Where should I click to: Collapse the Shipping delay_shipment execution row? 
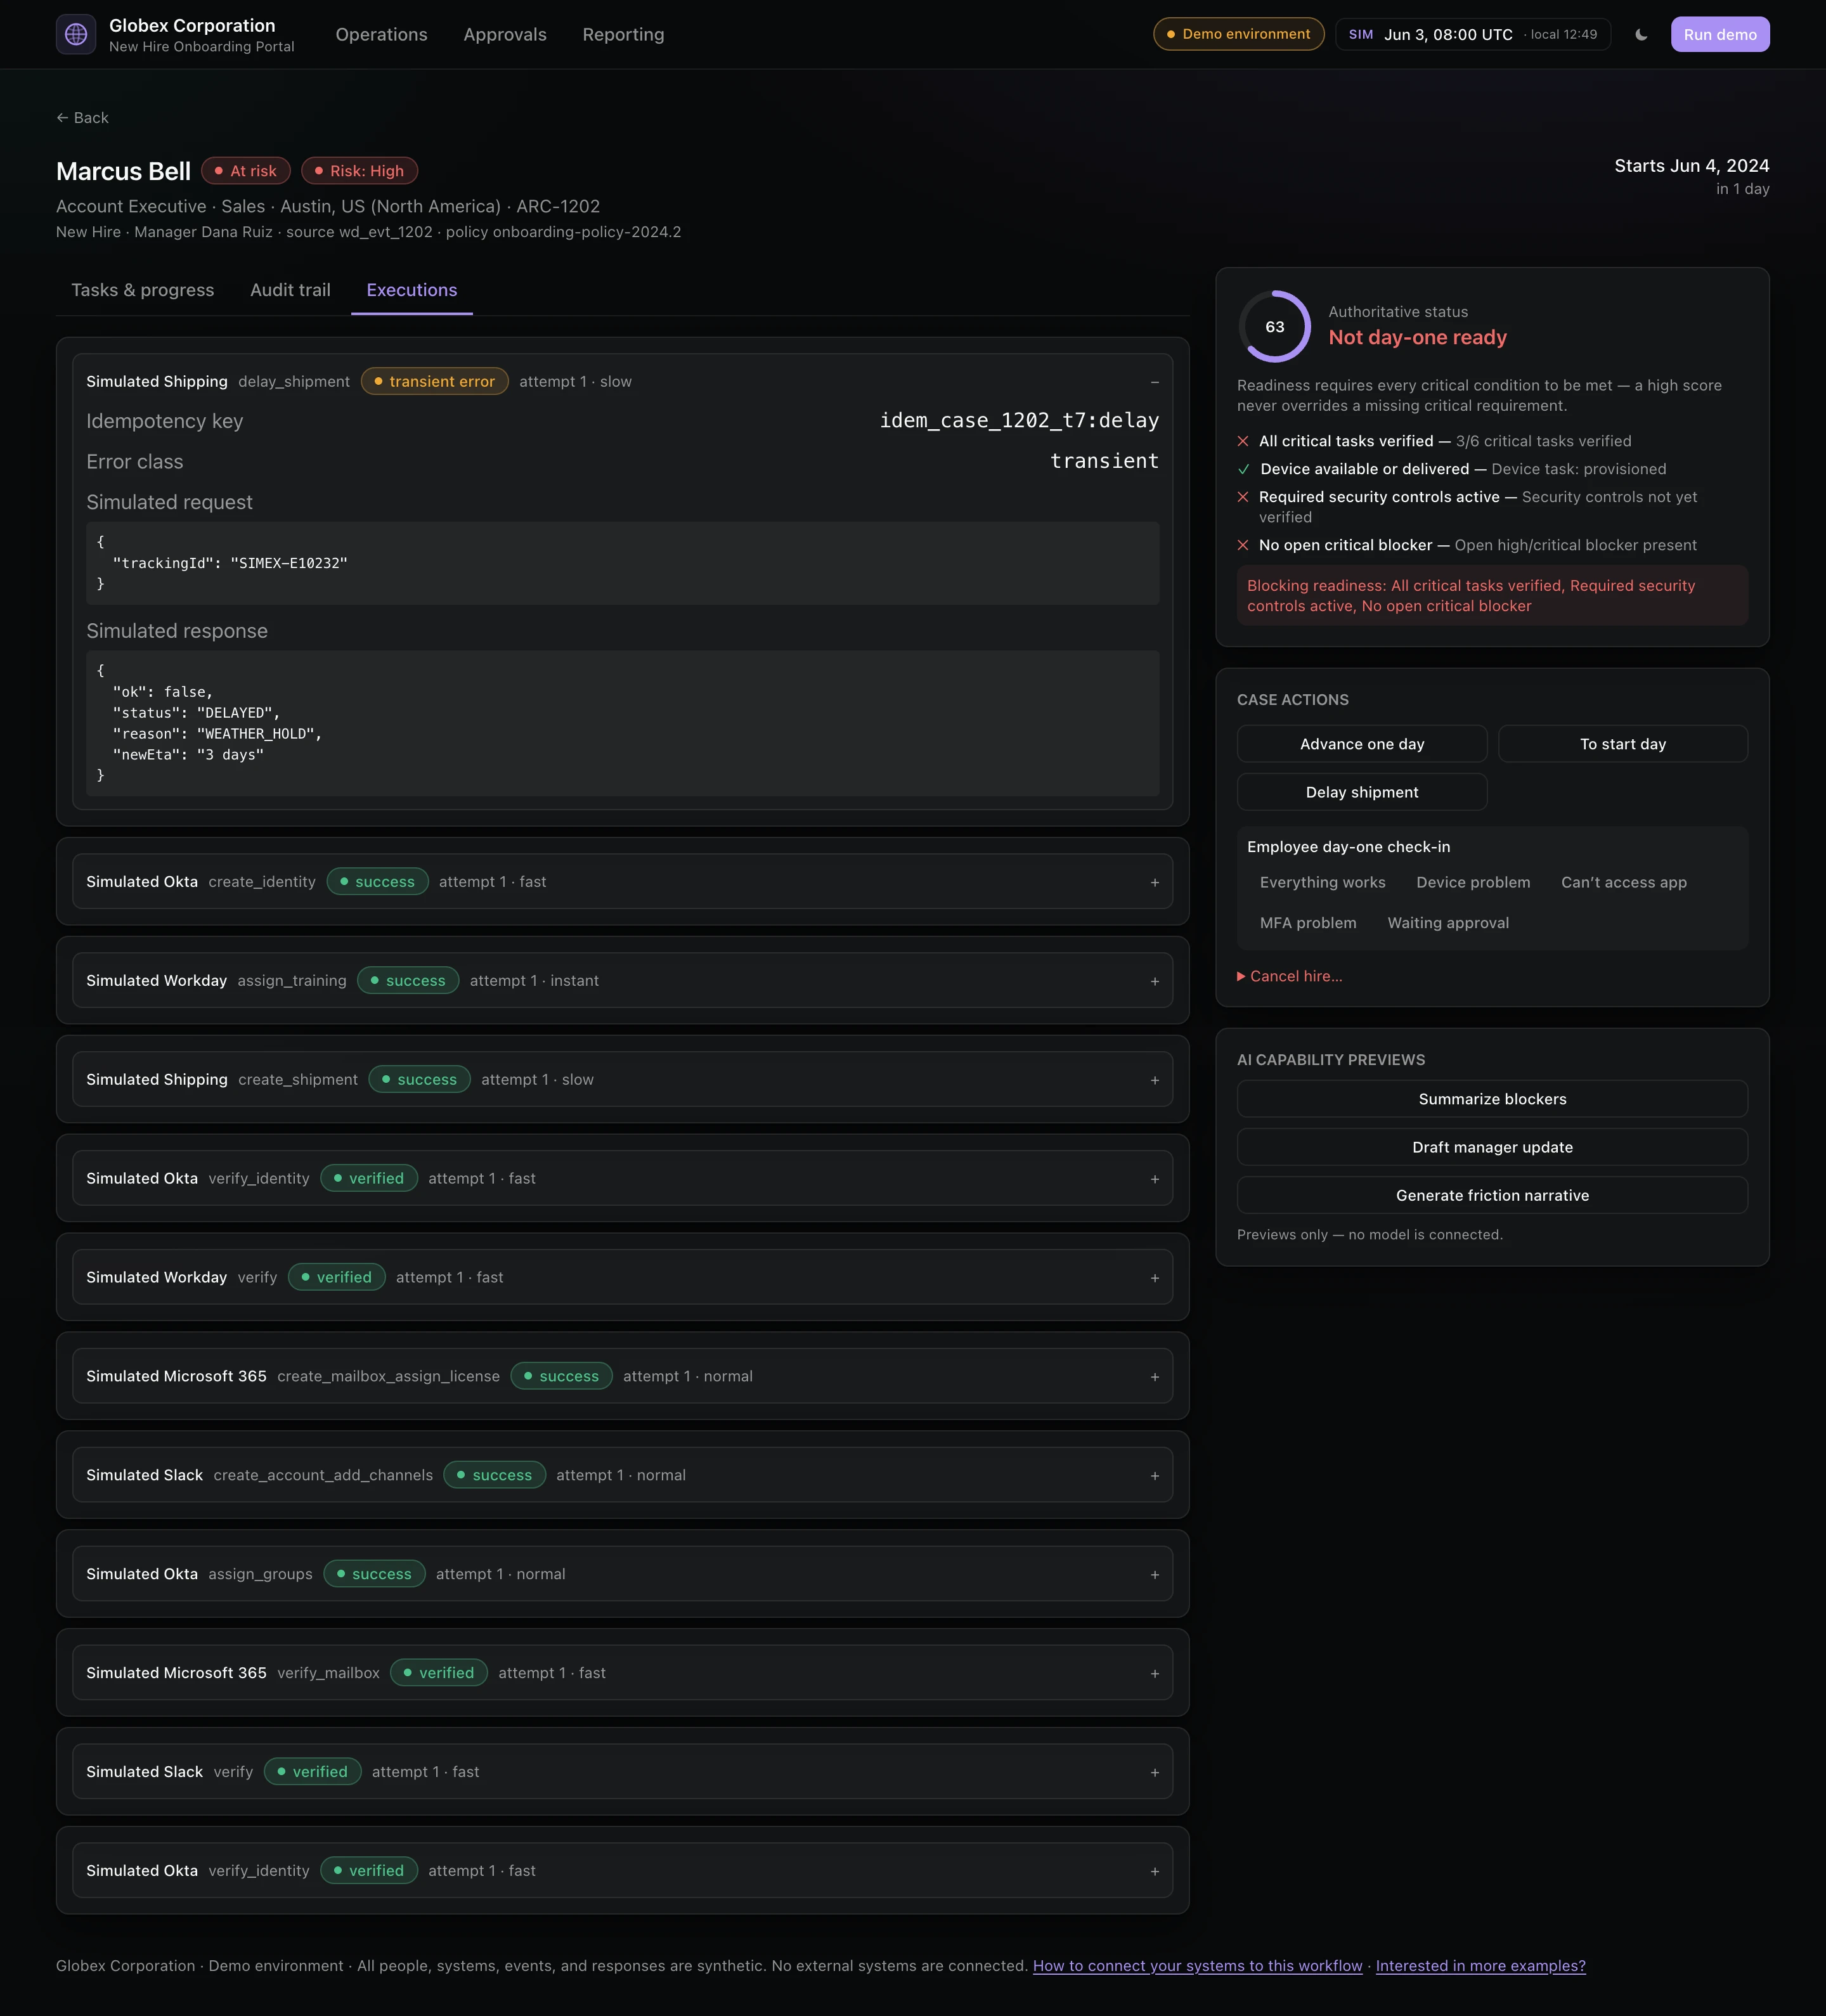coord(622,381)
